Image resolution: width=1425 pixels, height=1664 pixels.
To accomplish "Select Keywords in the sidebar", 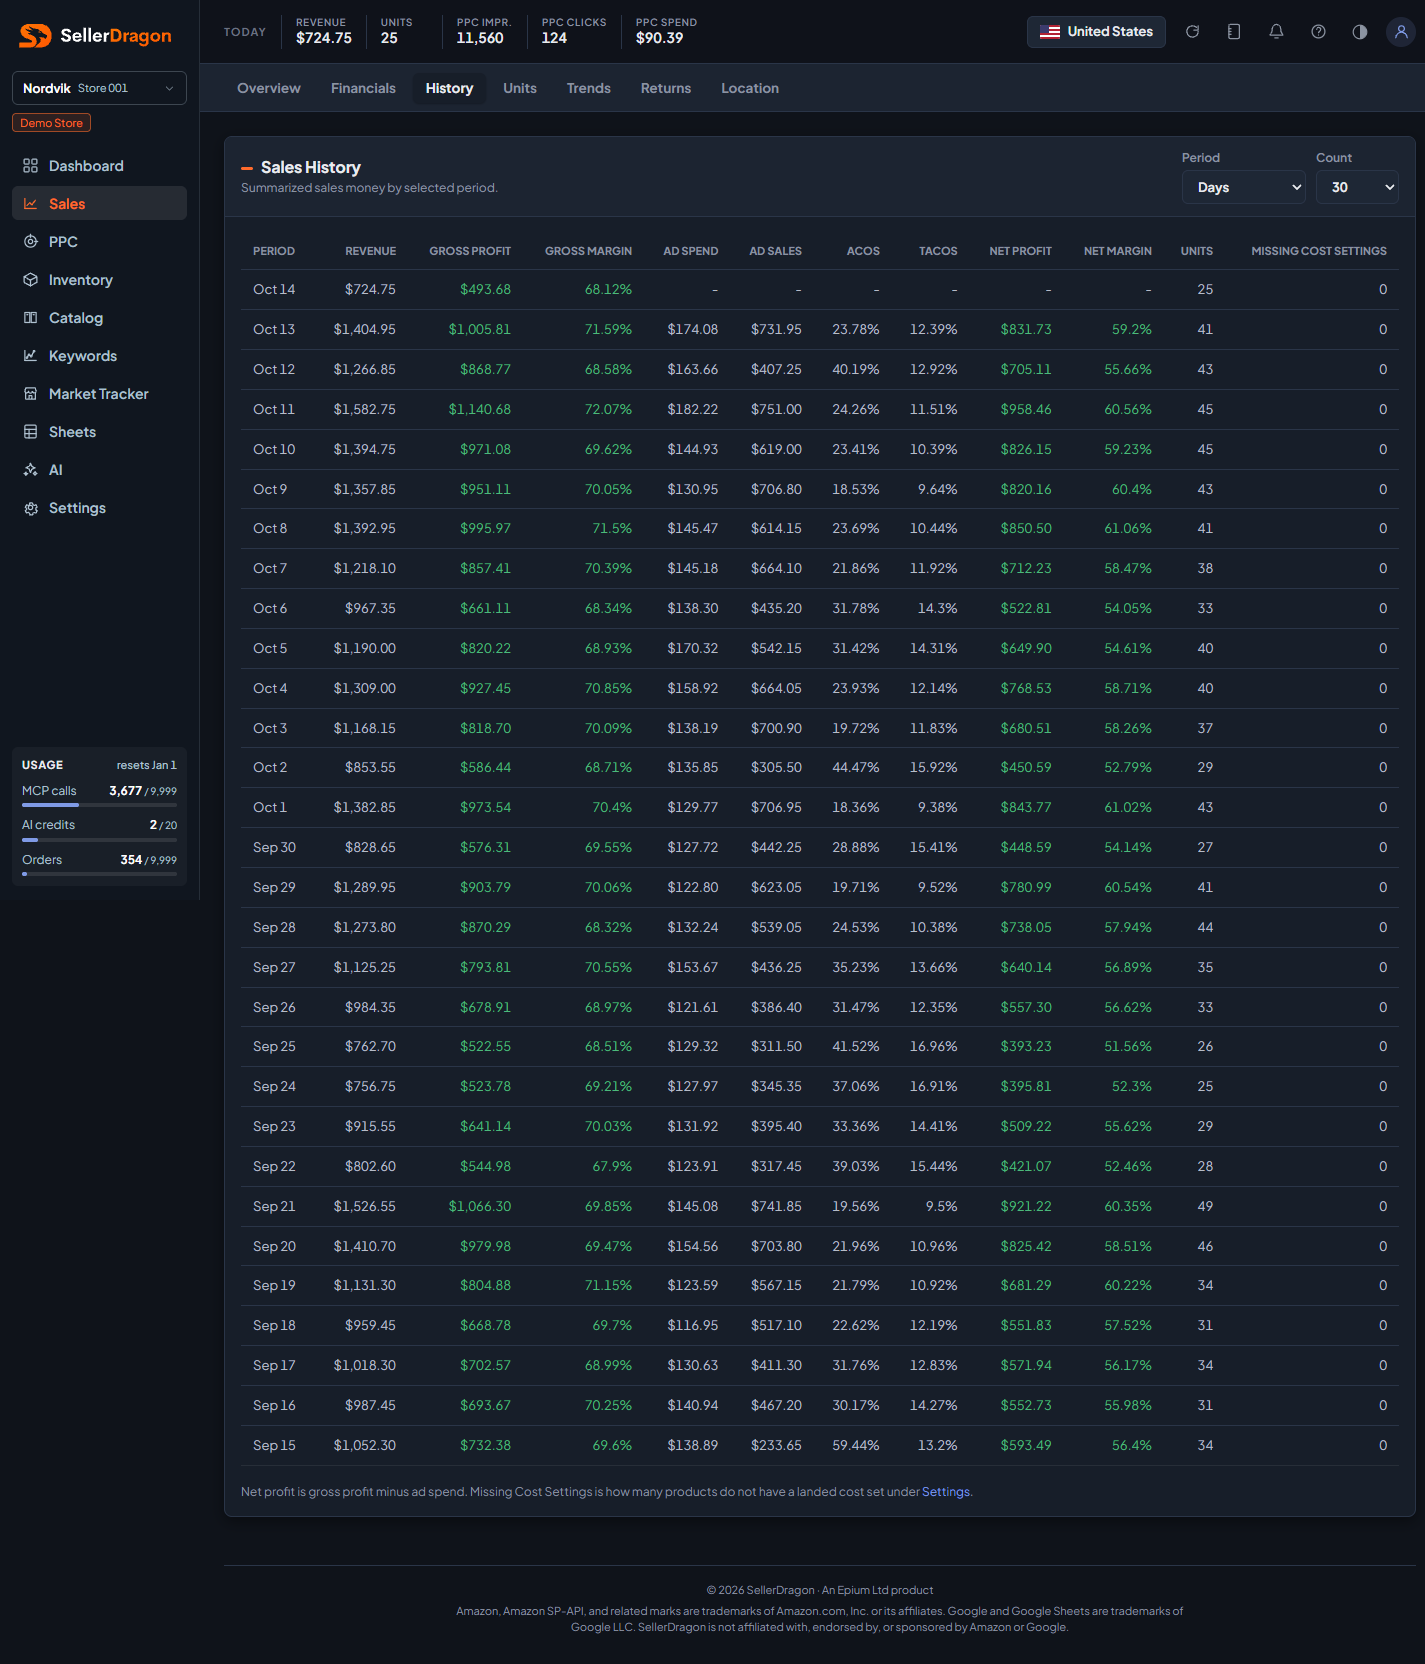I will pos(99,356).
